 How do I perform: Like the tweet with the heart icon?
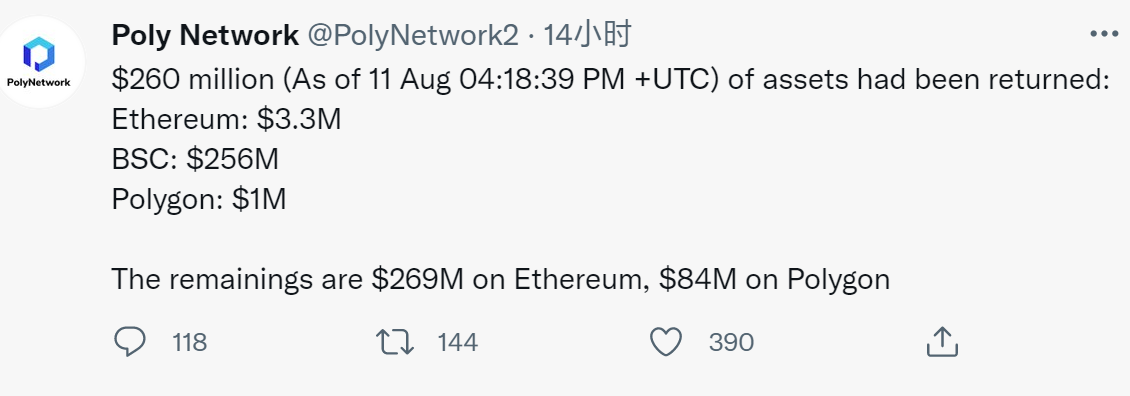pyautogui.click(x=666, y=342)
